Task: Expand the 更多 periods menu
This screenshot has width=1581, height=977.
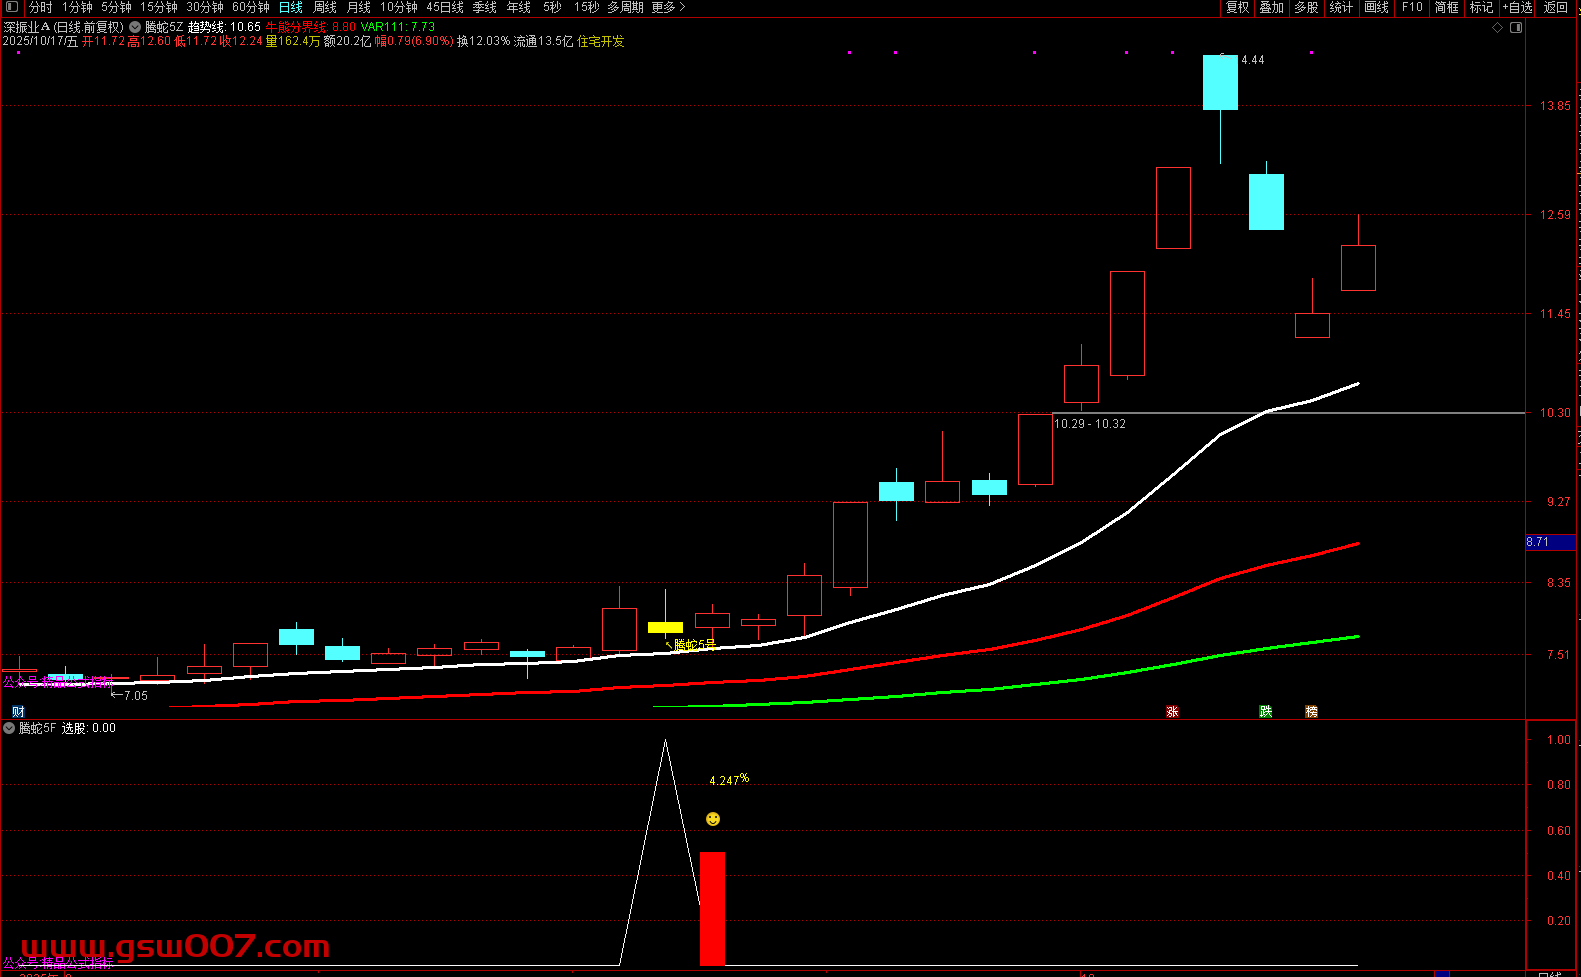Action: 668,7
